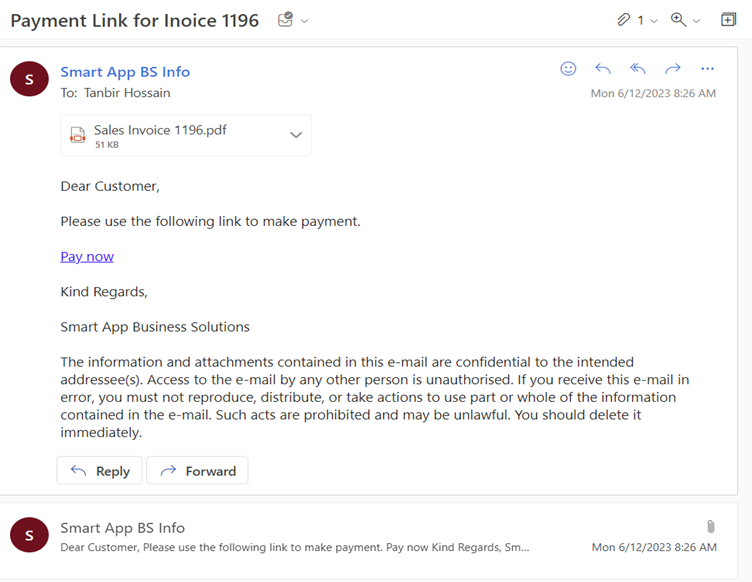The width and height of the screenshot is (752, 582).
Task: Click the Reply arrow icon in header
Action: click(603, 69)
